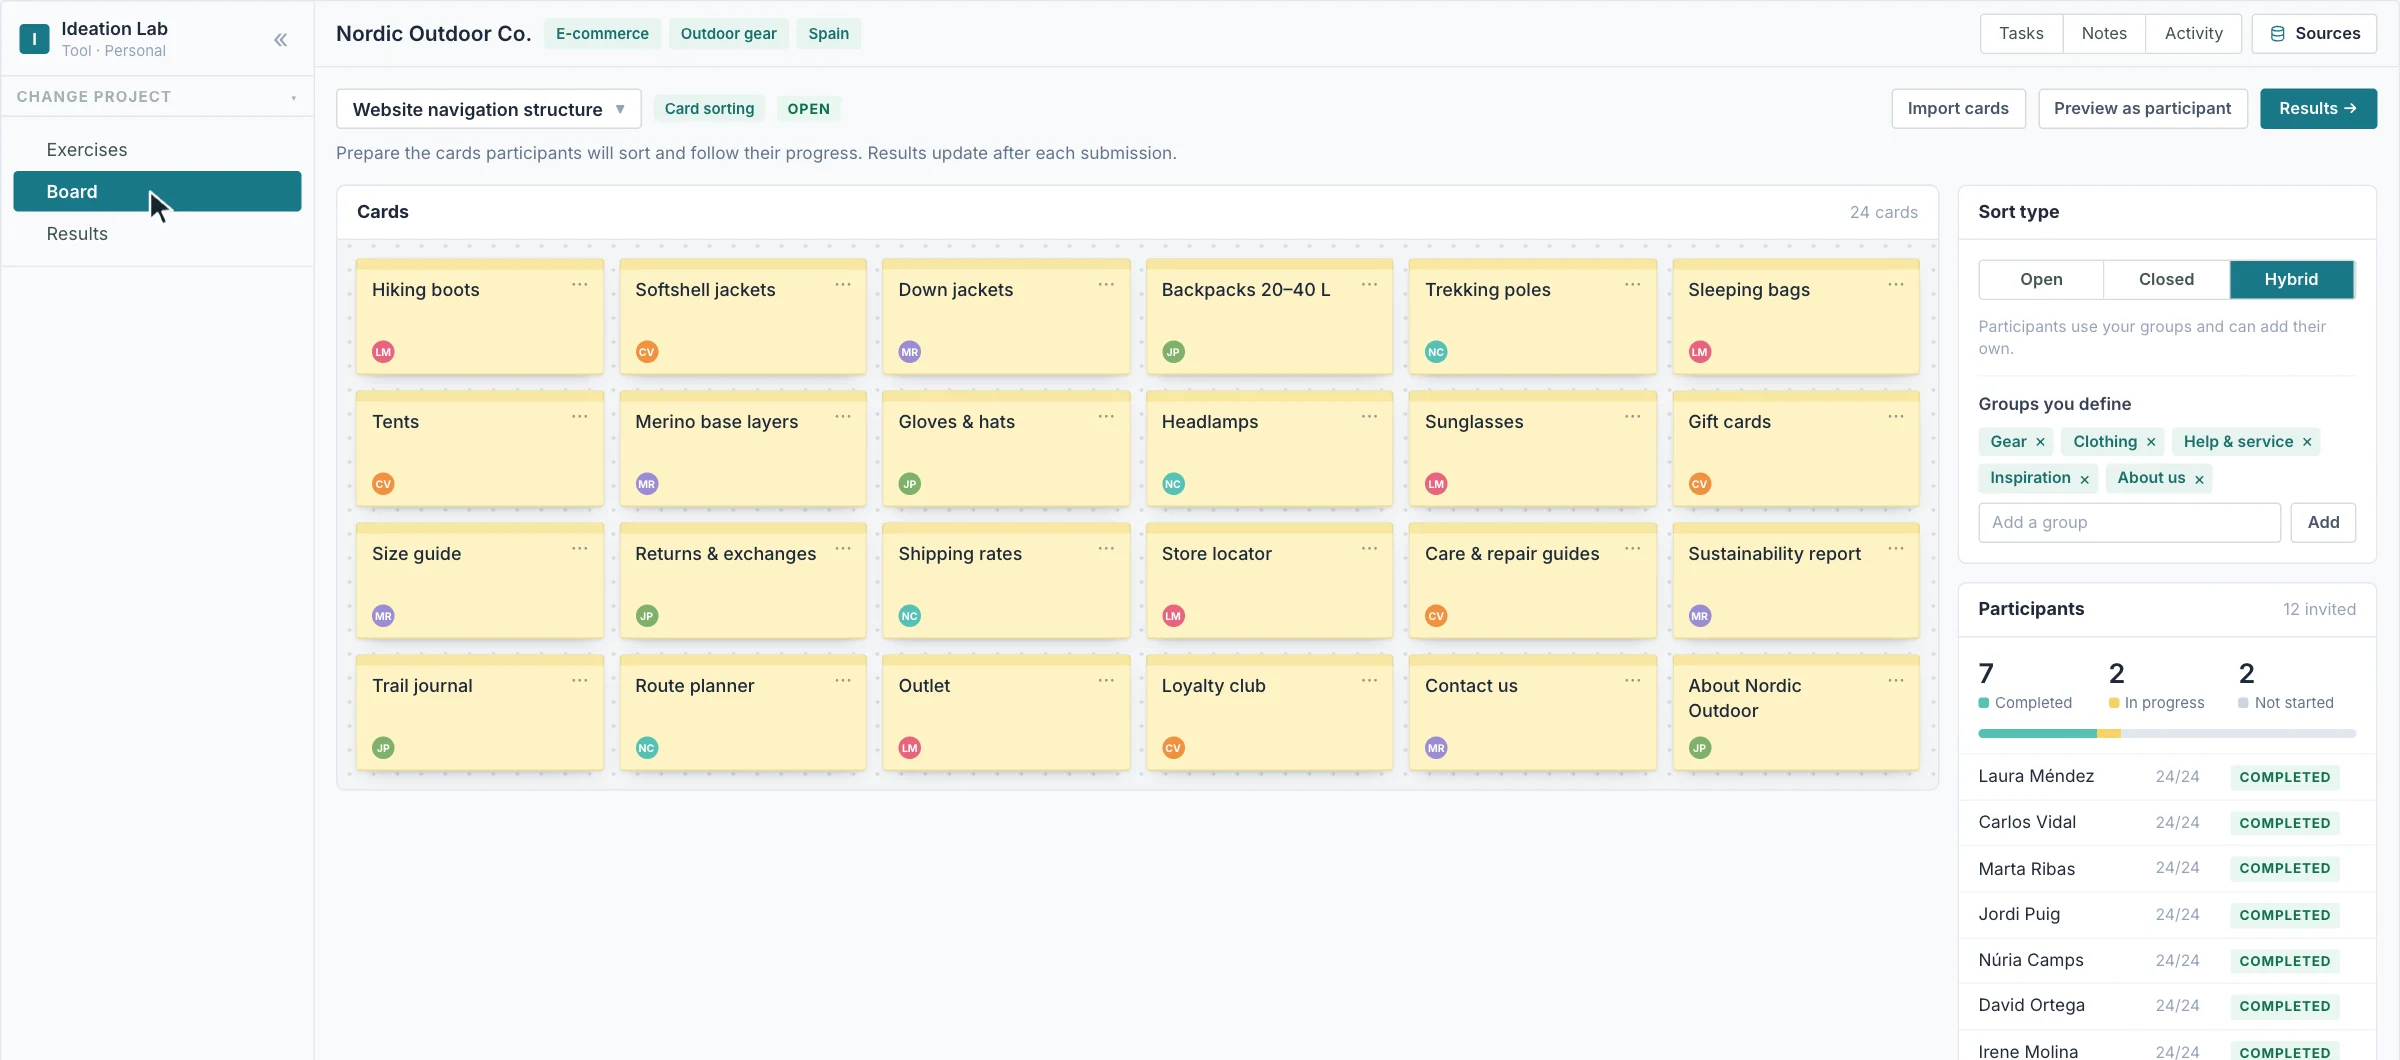Open the Store locator card menu

(1369, 549)
